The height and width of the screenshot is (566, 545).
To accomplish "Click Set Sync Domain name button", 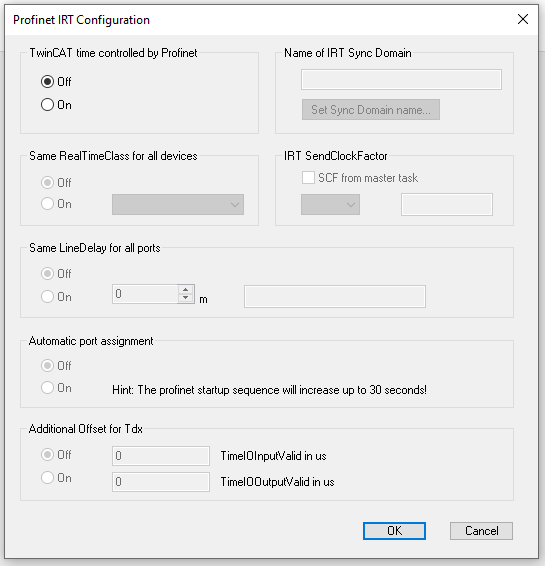I will 371,109.
